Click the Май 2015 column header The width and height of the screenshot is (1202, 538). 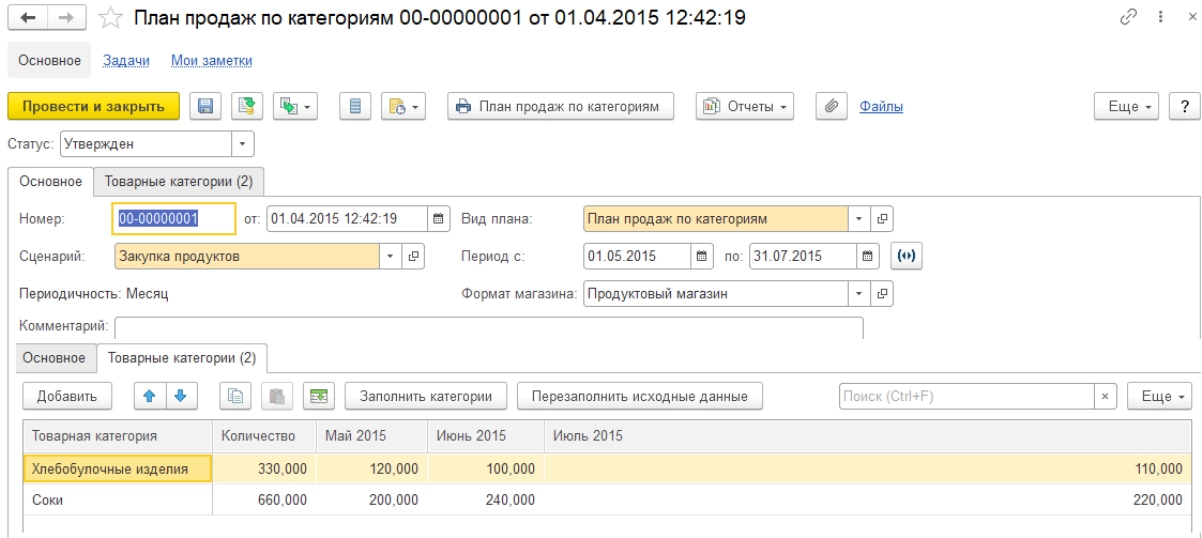tap(371, 437)
